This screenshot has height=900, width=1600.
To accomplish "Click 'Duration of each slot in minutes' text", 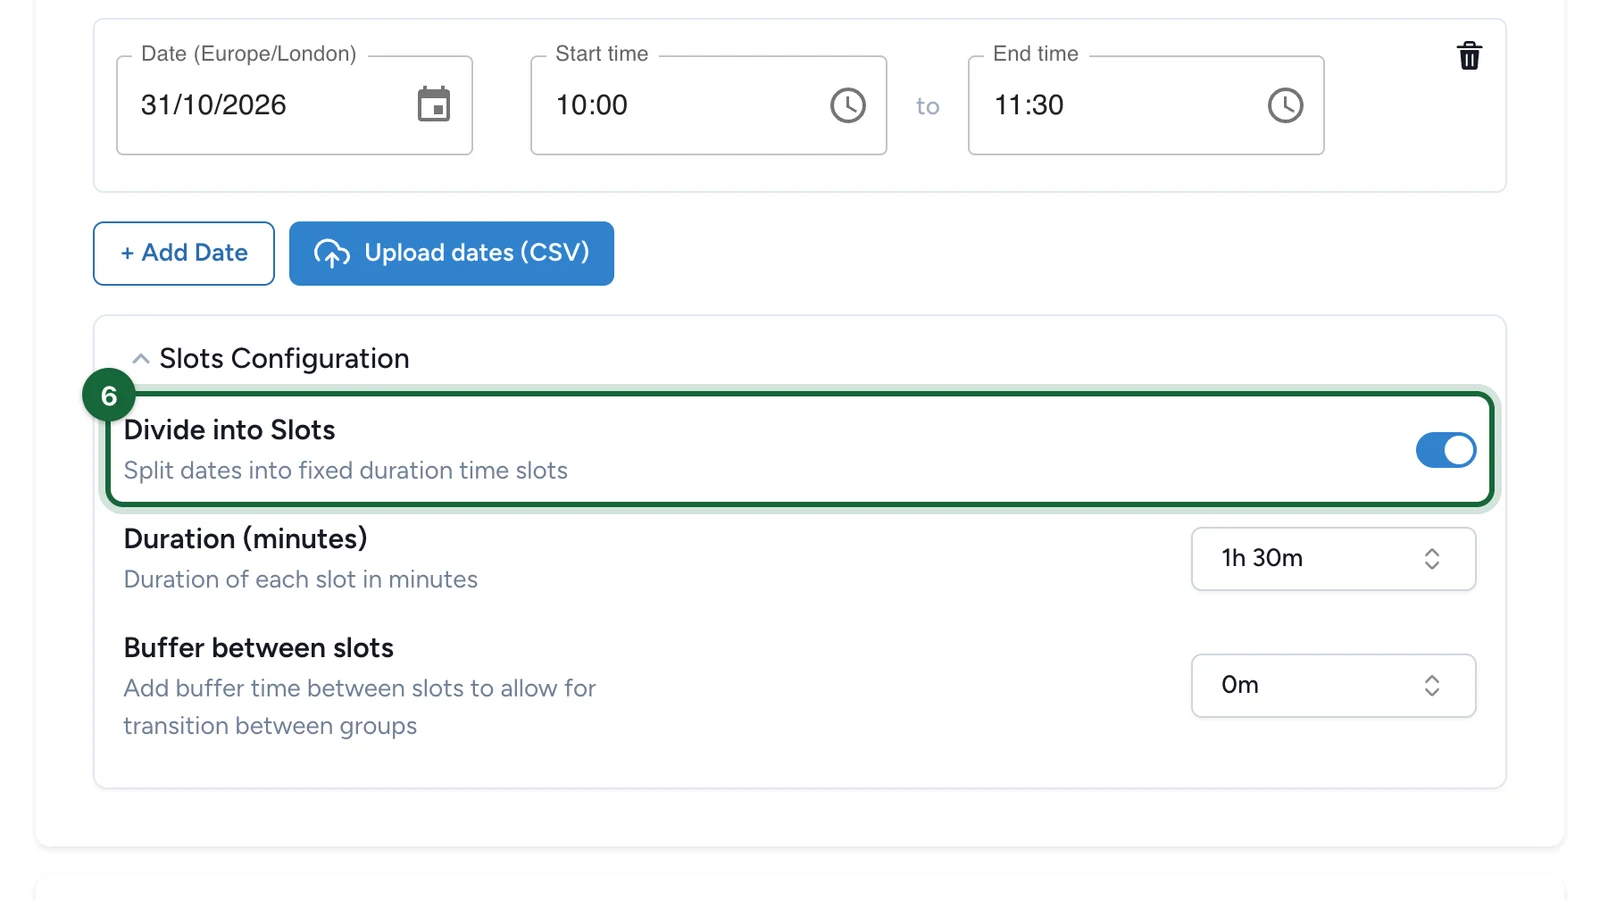I will click(300, 580).
